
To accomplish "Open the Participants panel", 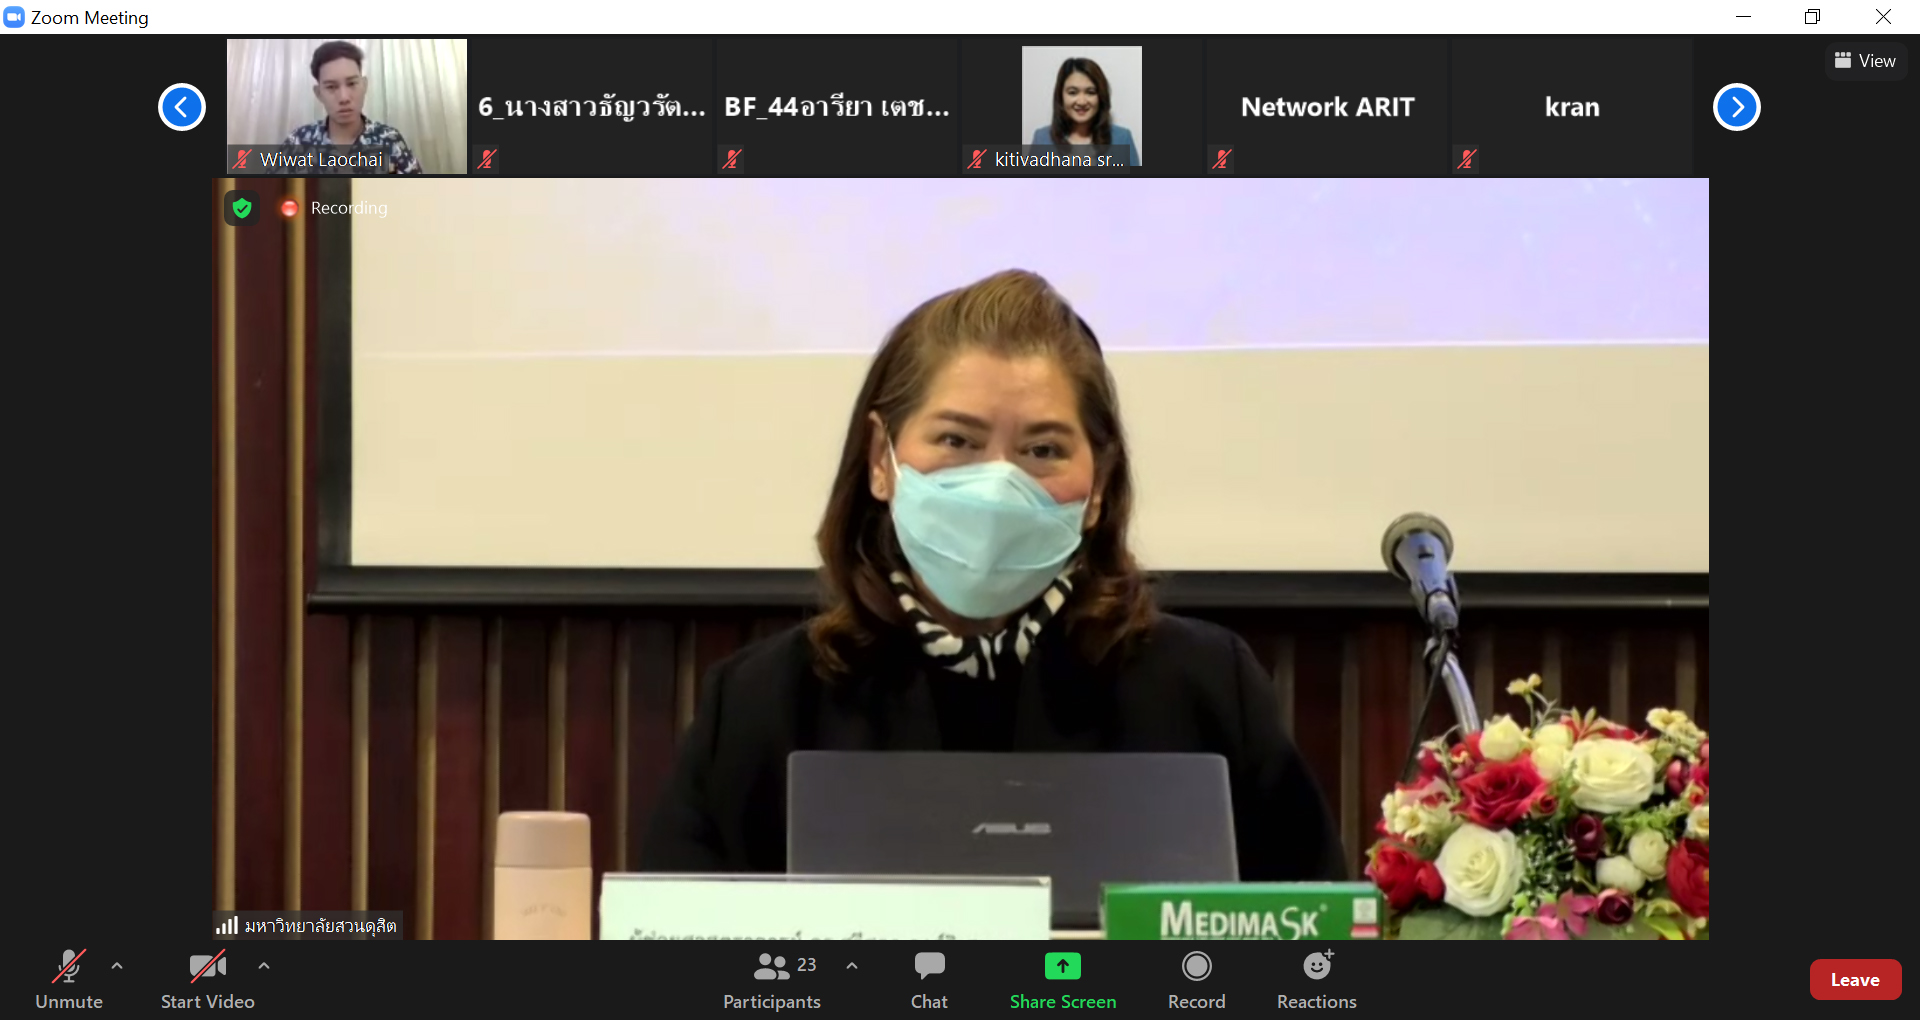I will [772, 980].
